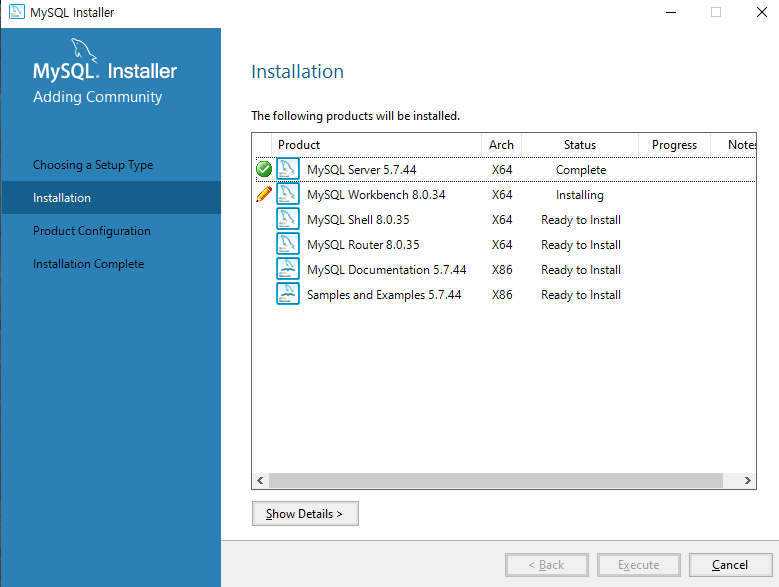779x587 pixels.
Task: Select the MySQL Workbench 8.0.34 row text
Action: [376, 195]
